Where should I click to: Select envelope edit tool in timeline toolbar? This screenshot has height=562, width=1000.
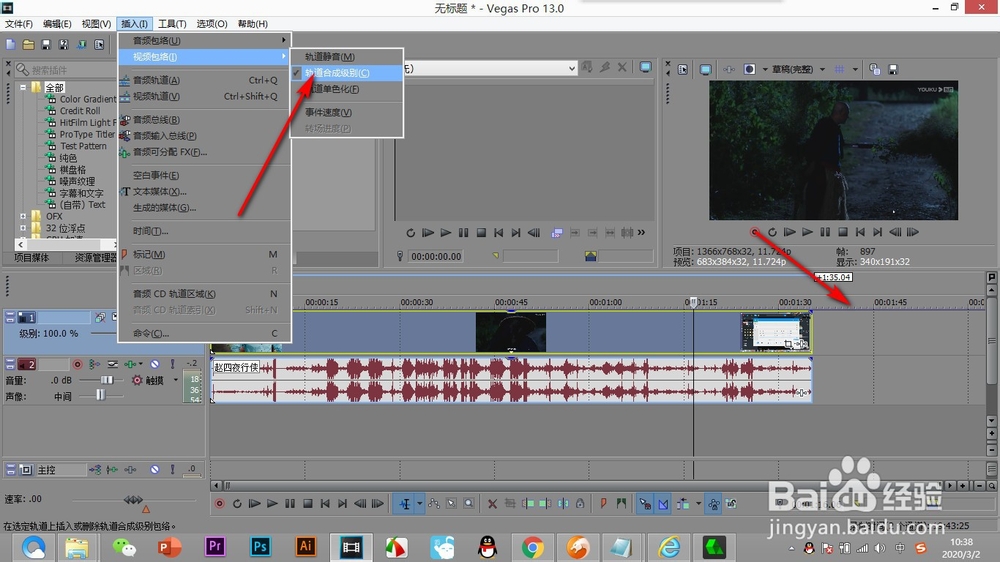pyautogui.click(x=434, y=503)
